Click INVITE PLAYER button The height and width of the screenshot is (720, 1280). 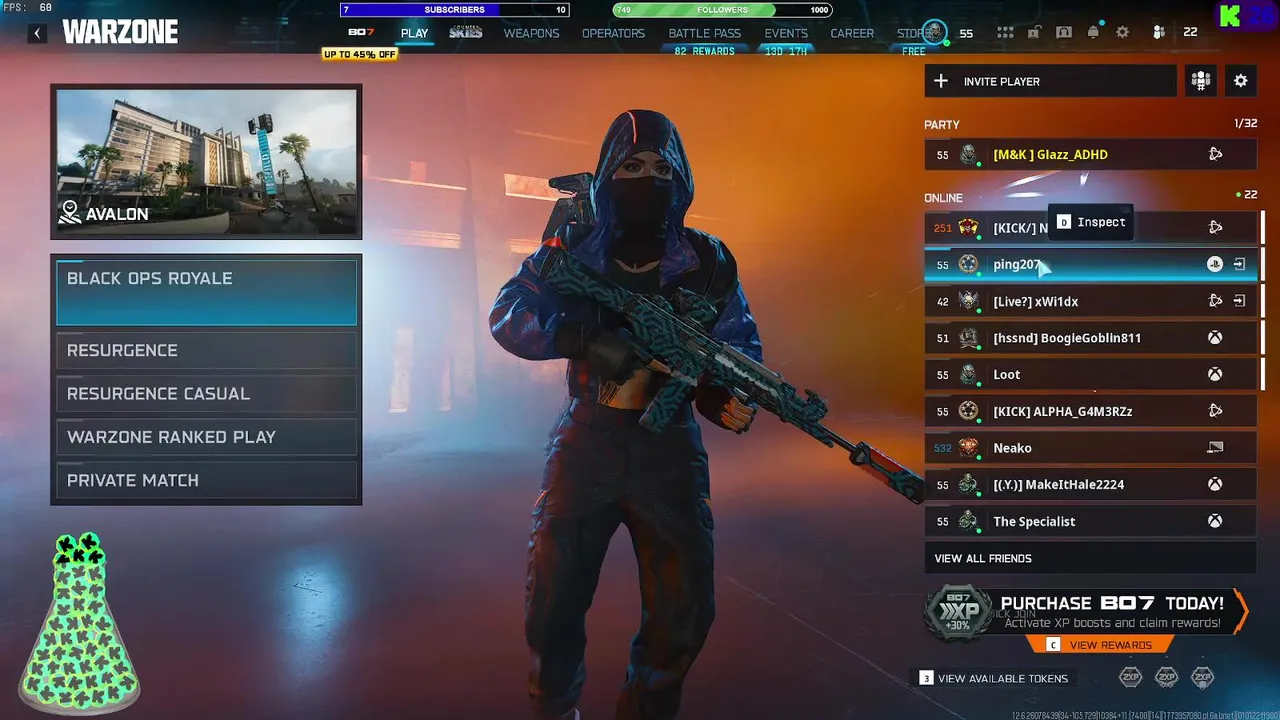1050,81
